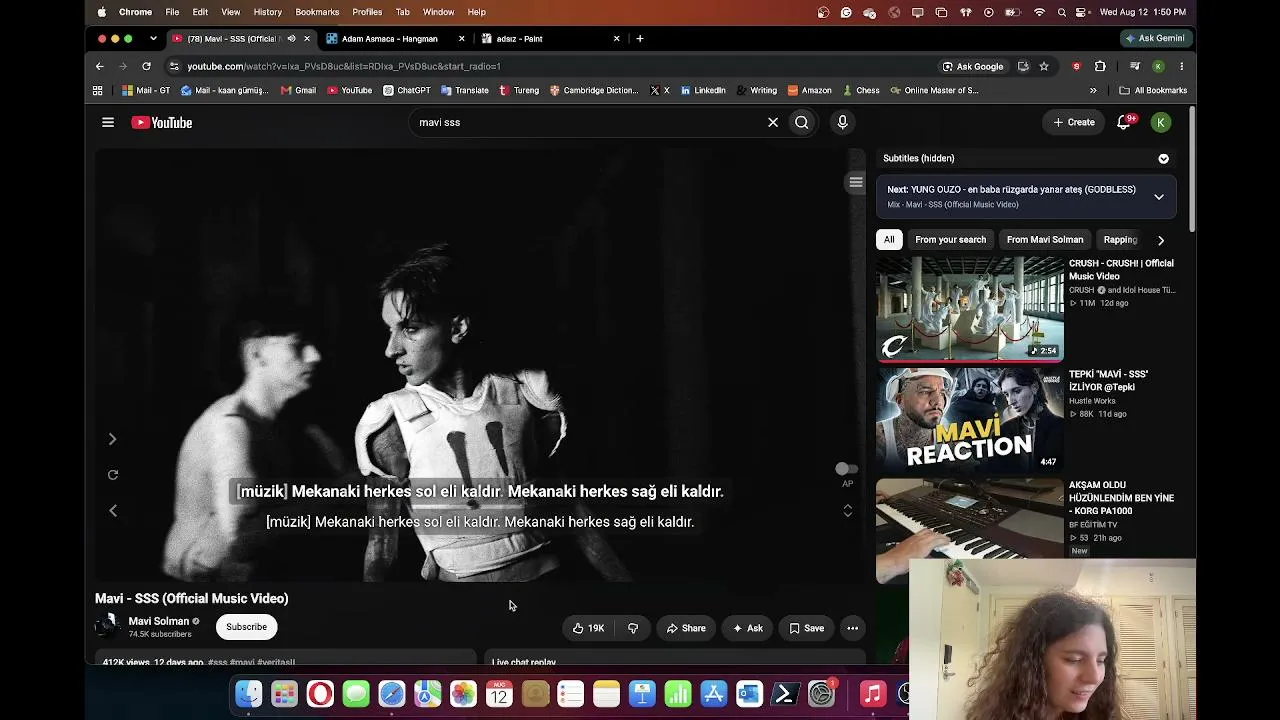Open the ChatGPT bookmark

coord(406,90)
